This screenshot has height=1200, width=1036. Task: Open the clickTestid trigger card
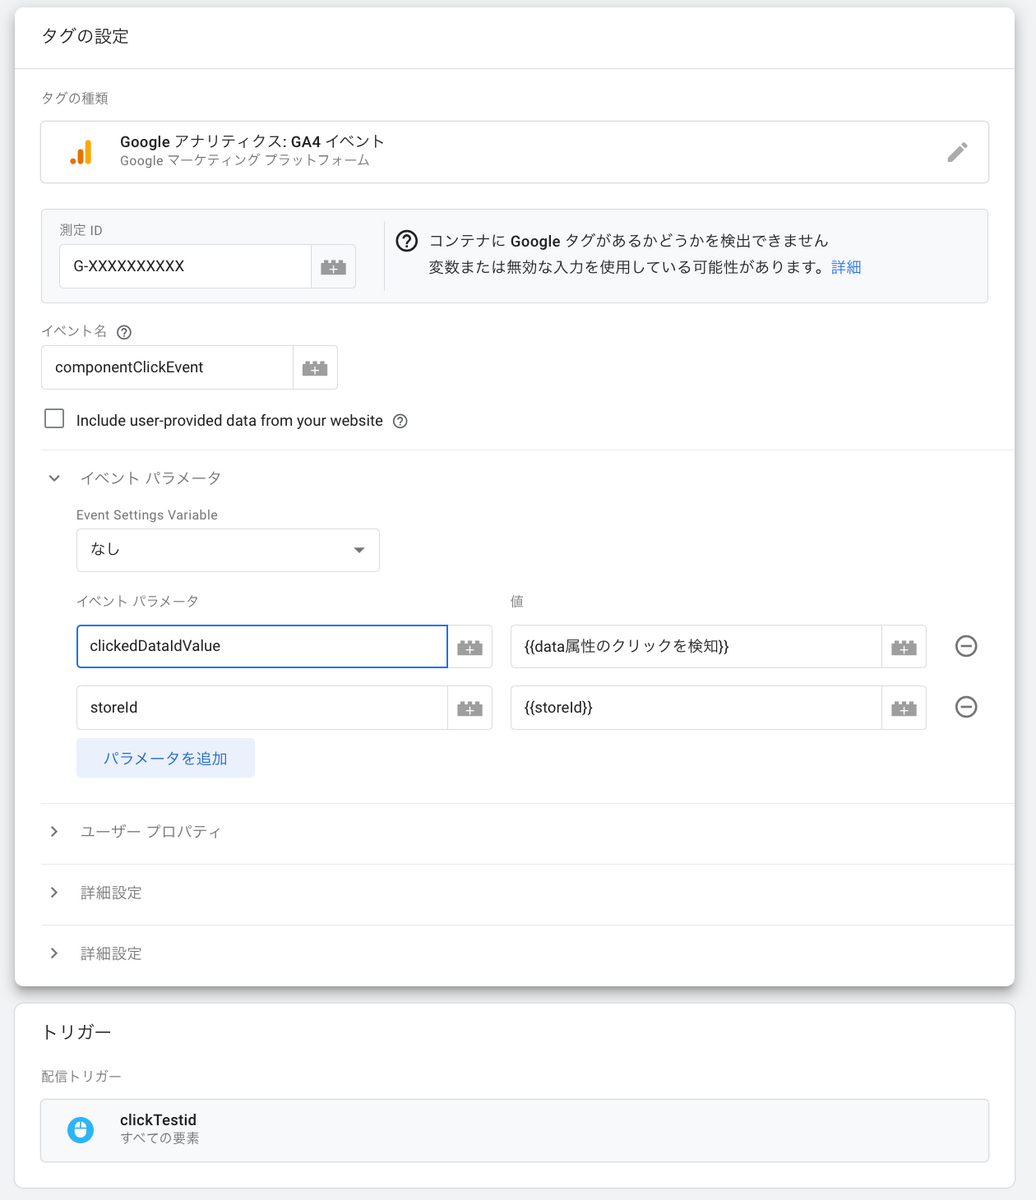514,1130
